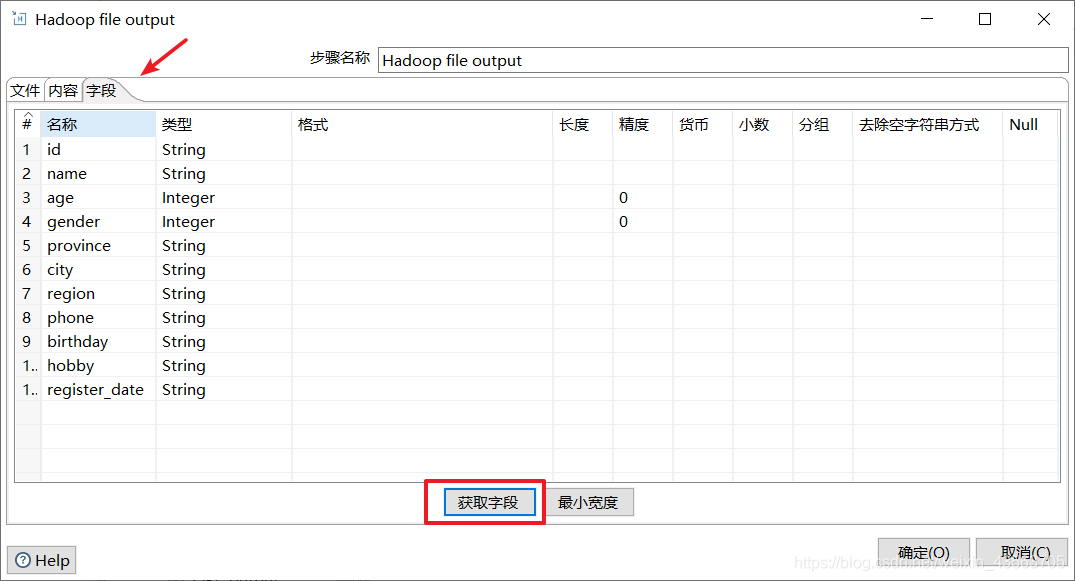Select the 'birthday' field cell

(x=98, y=342)
